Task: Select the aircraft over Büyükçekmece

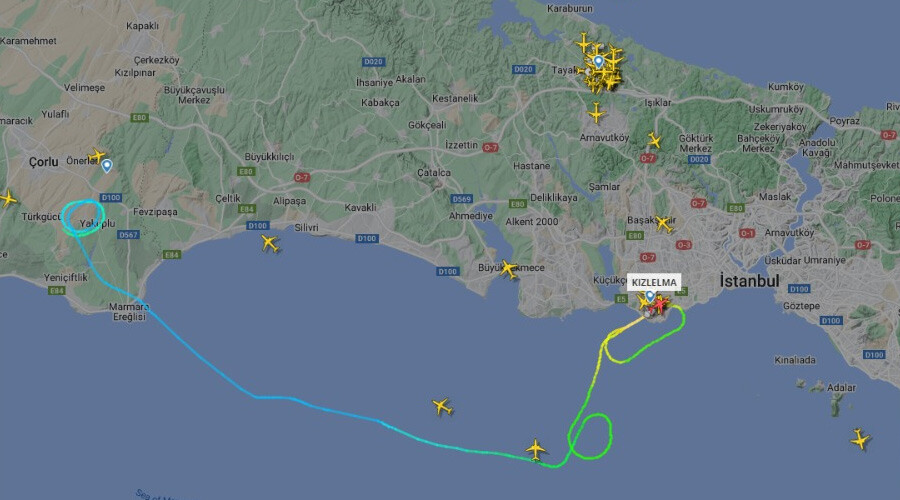Action: pyautogui.click(x=509, y=269)
